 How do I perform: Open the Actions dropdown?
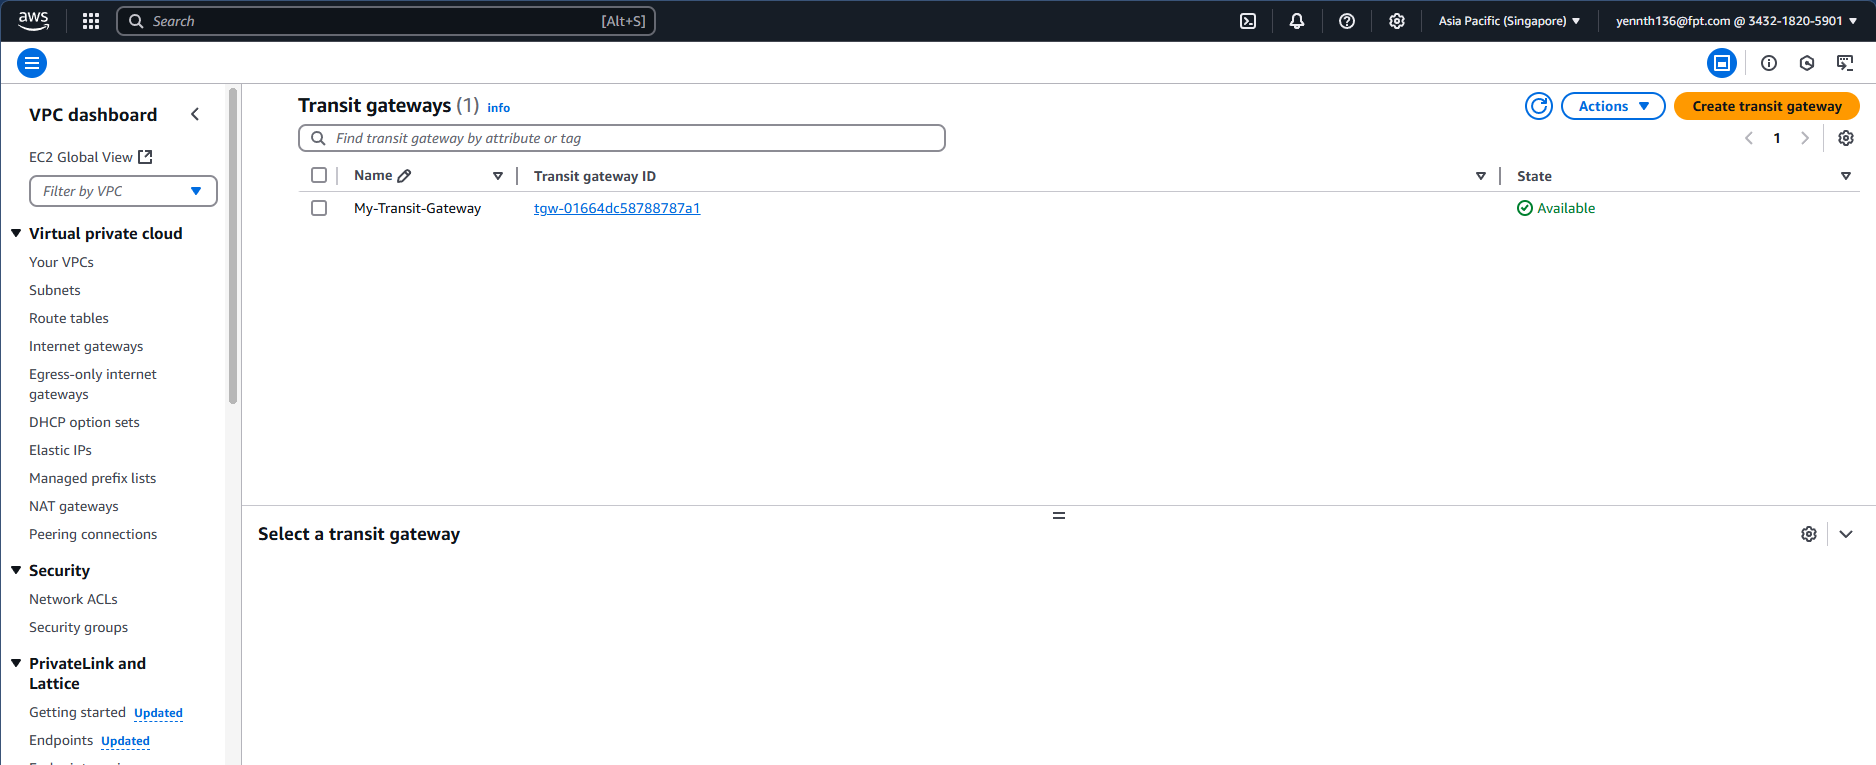pyautogui.click(x=1612, y=106)
